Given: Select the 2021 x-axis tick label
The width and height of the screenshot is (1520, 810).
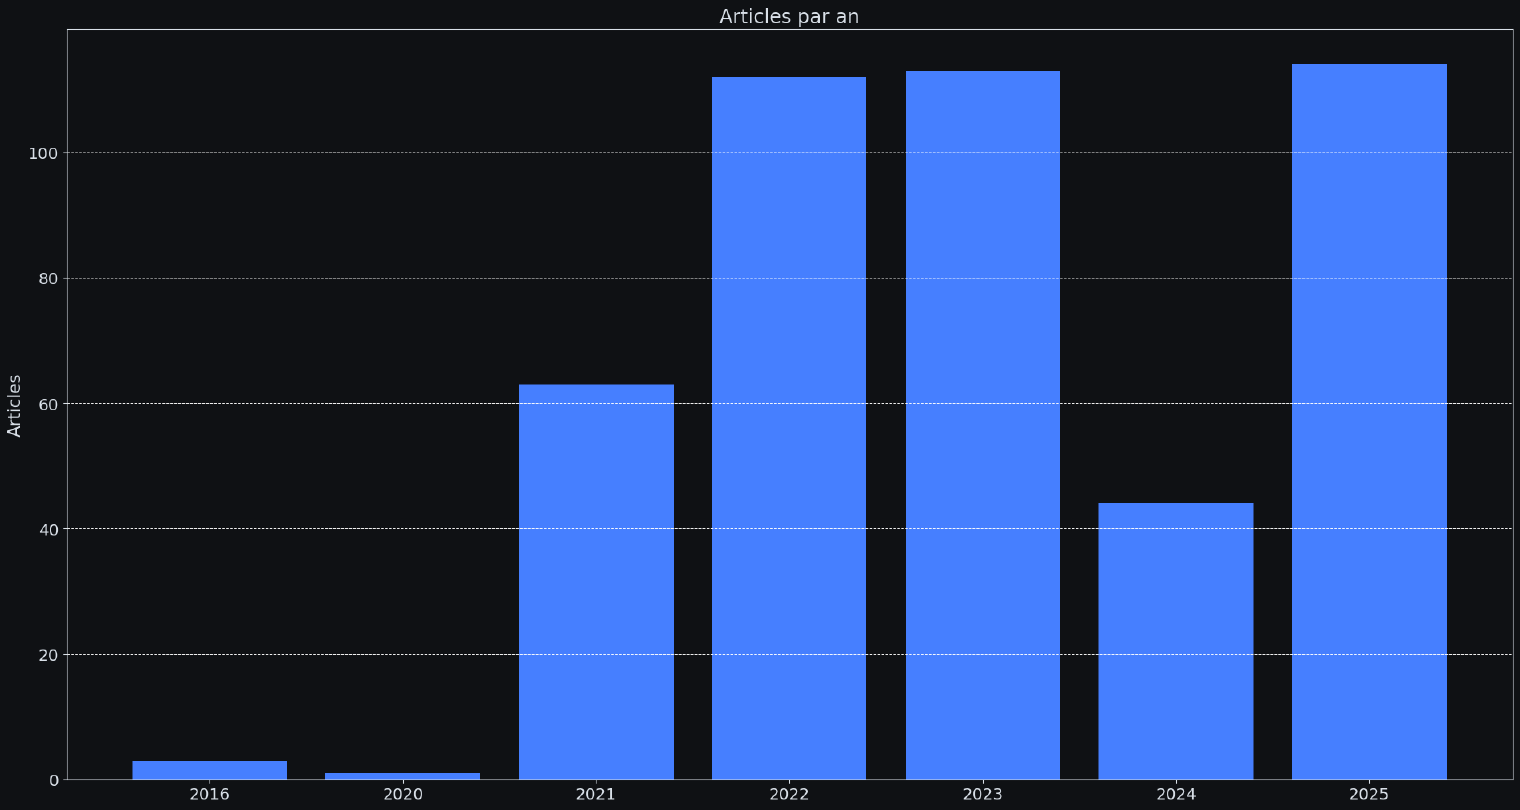Looking at the screenshot, I should coord(596,795).
